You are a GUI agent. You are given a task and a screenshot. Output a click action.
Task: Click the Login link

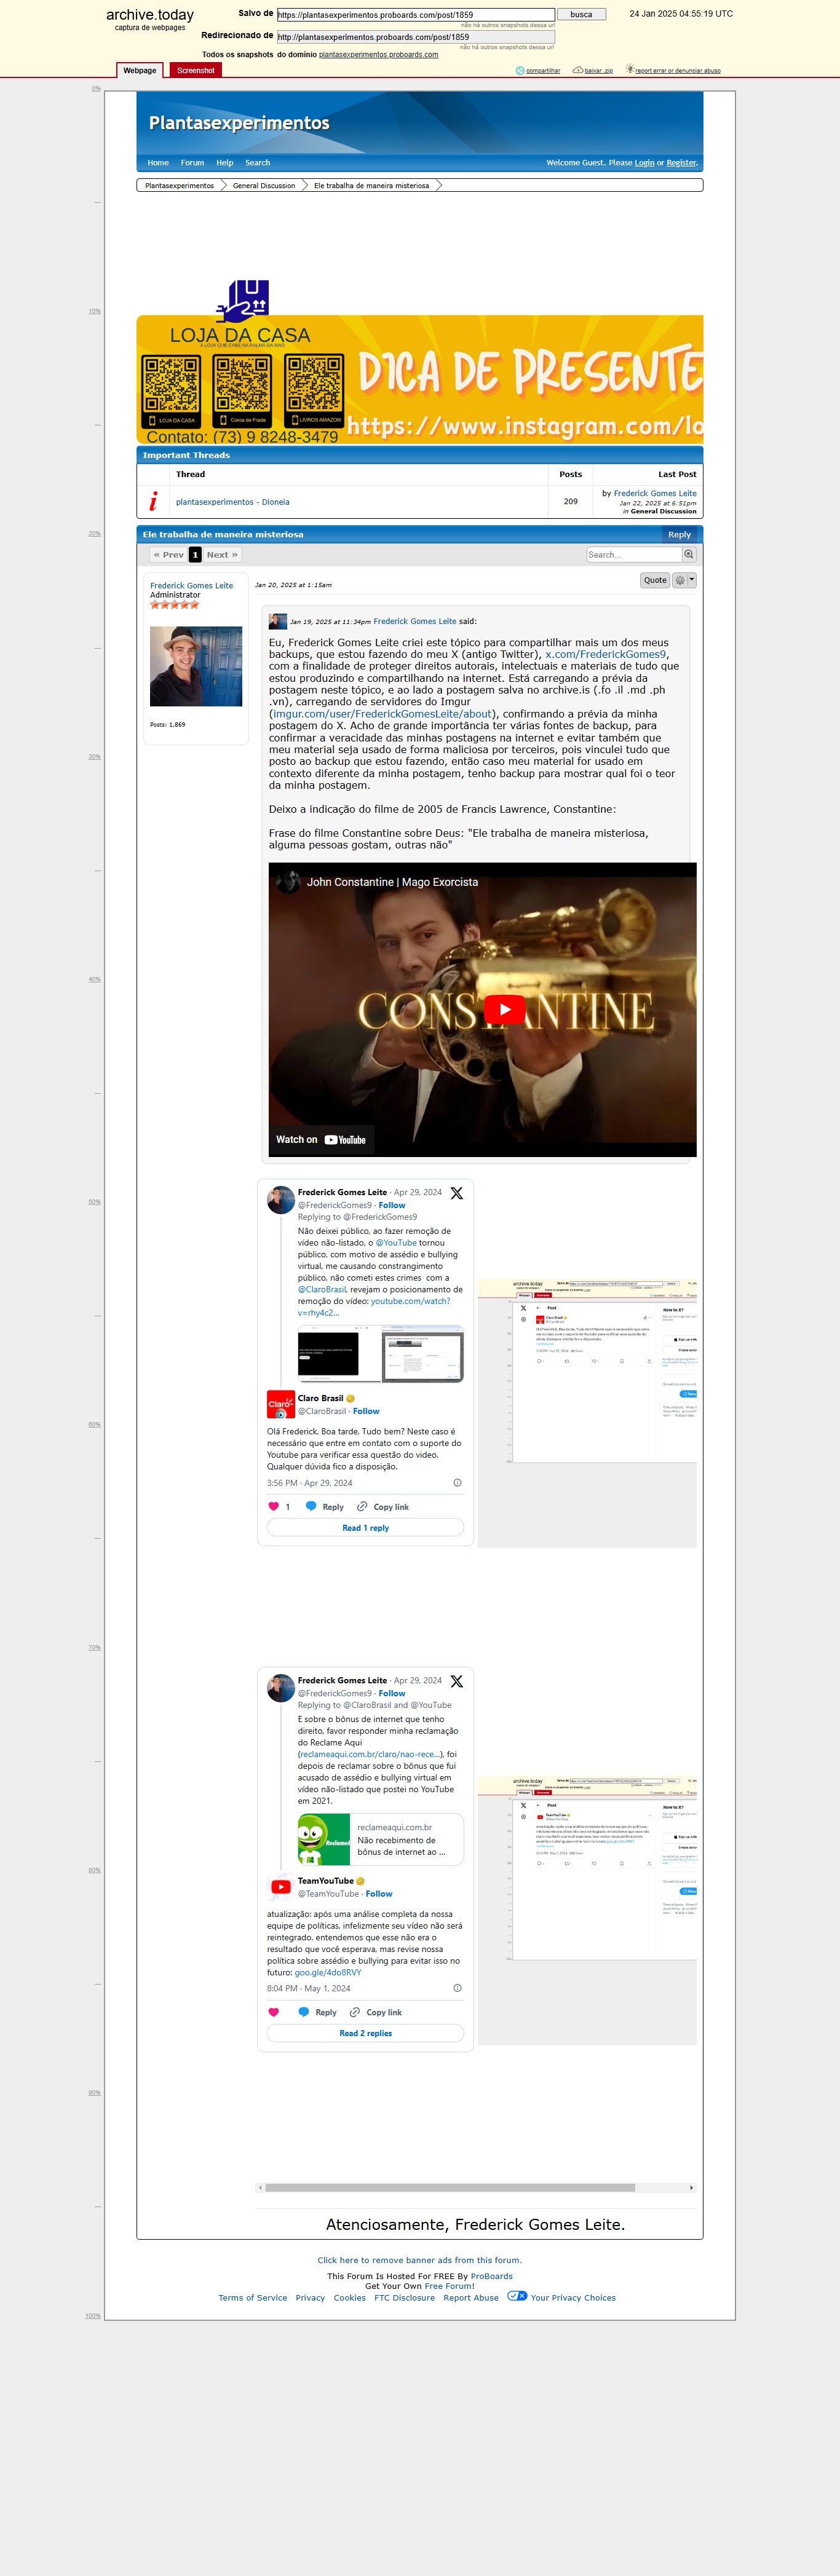(644, 163)
